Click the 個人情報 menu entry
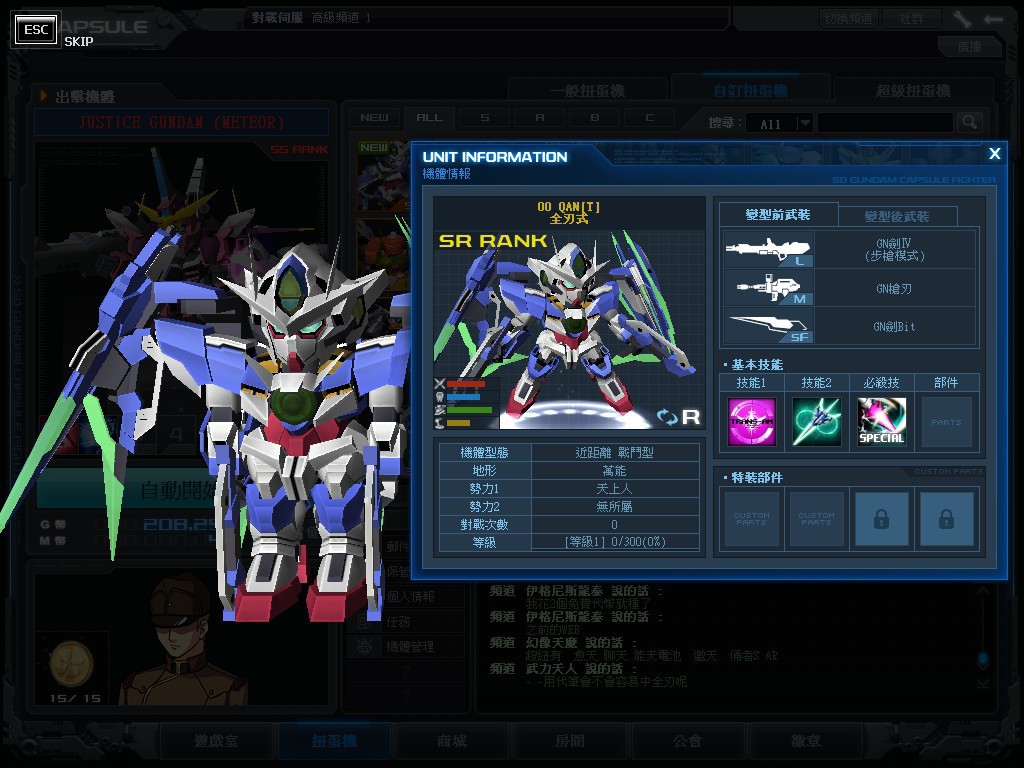The image size is (1024, 768). [x=410, y=596]
